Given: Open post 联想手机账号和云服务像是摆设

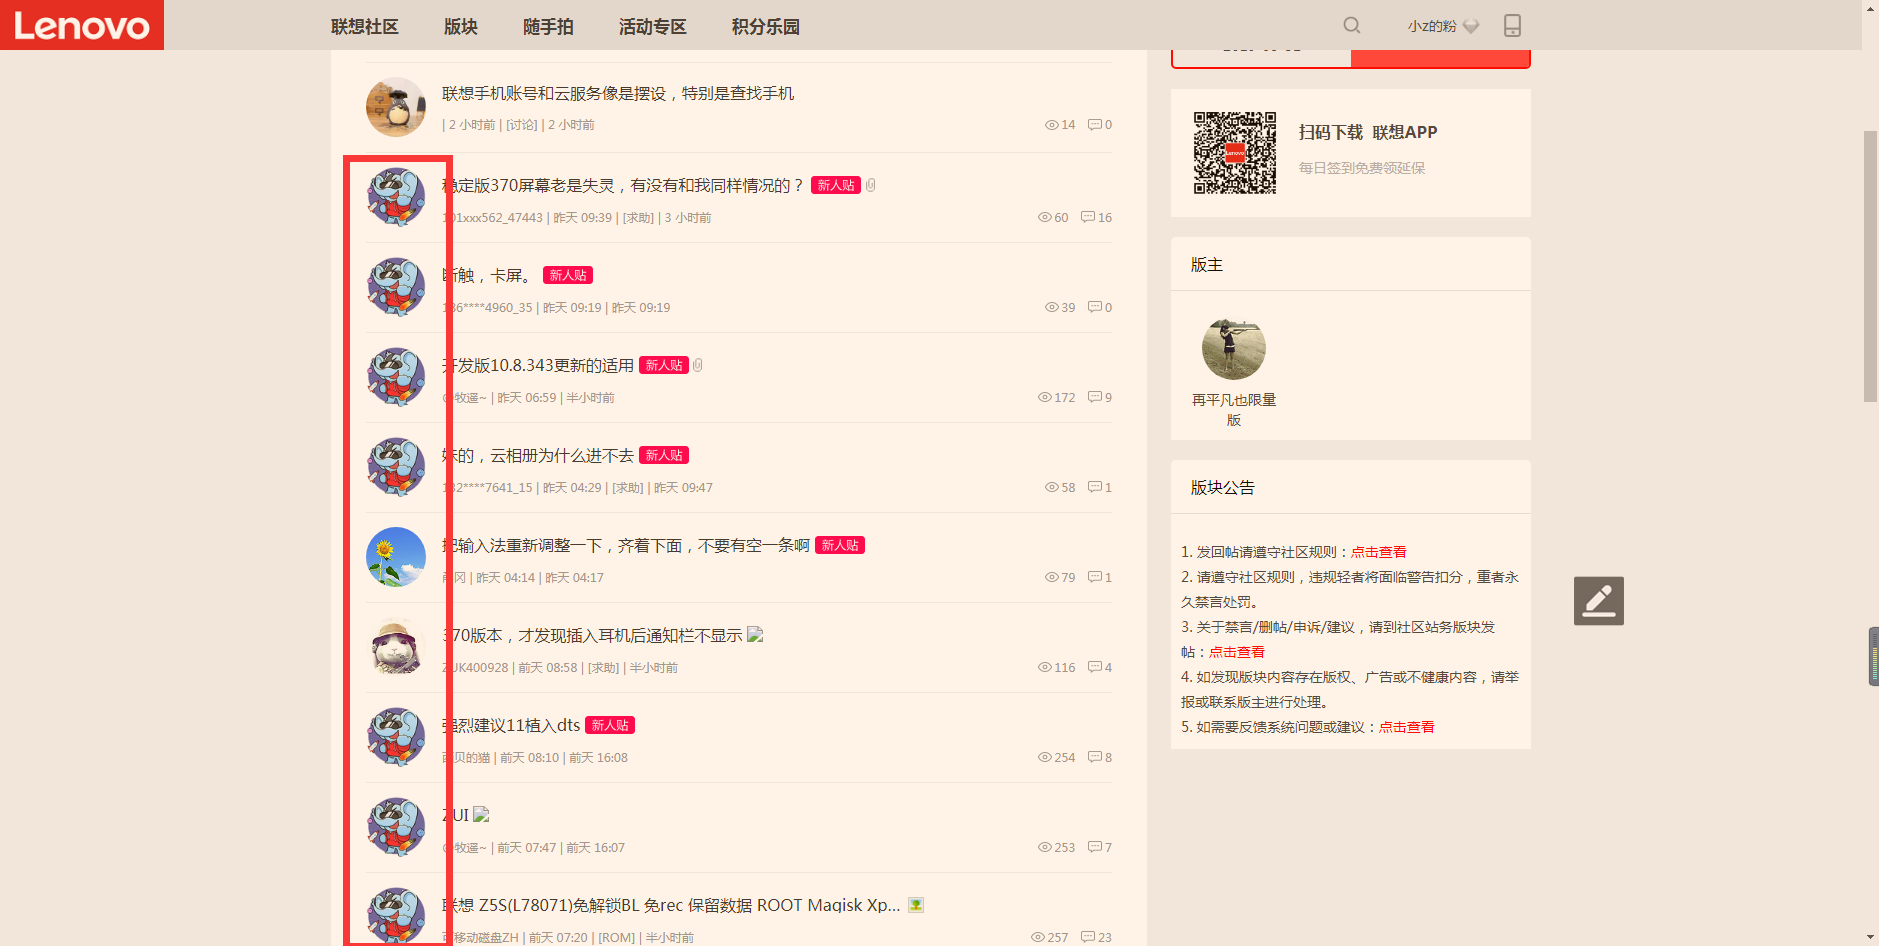Looking at the screenshot, I should [x=618, y=93].
